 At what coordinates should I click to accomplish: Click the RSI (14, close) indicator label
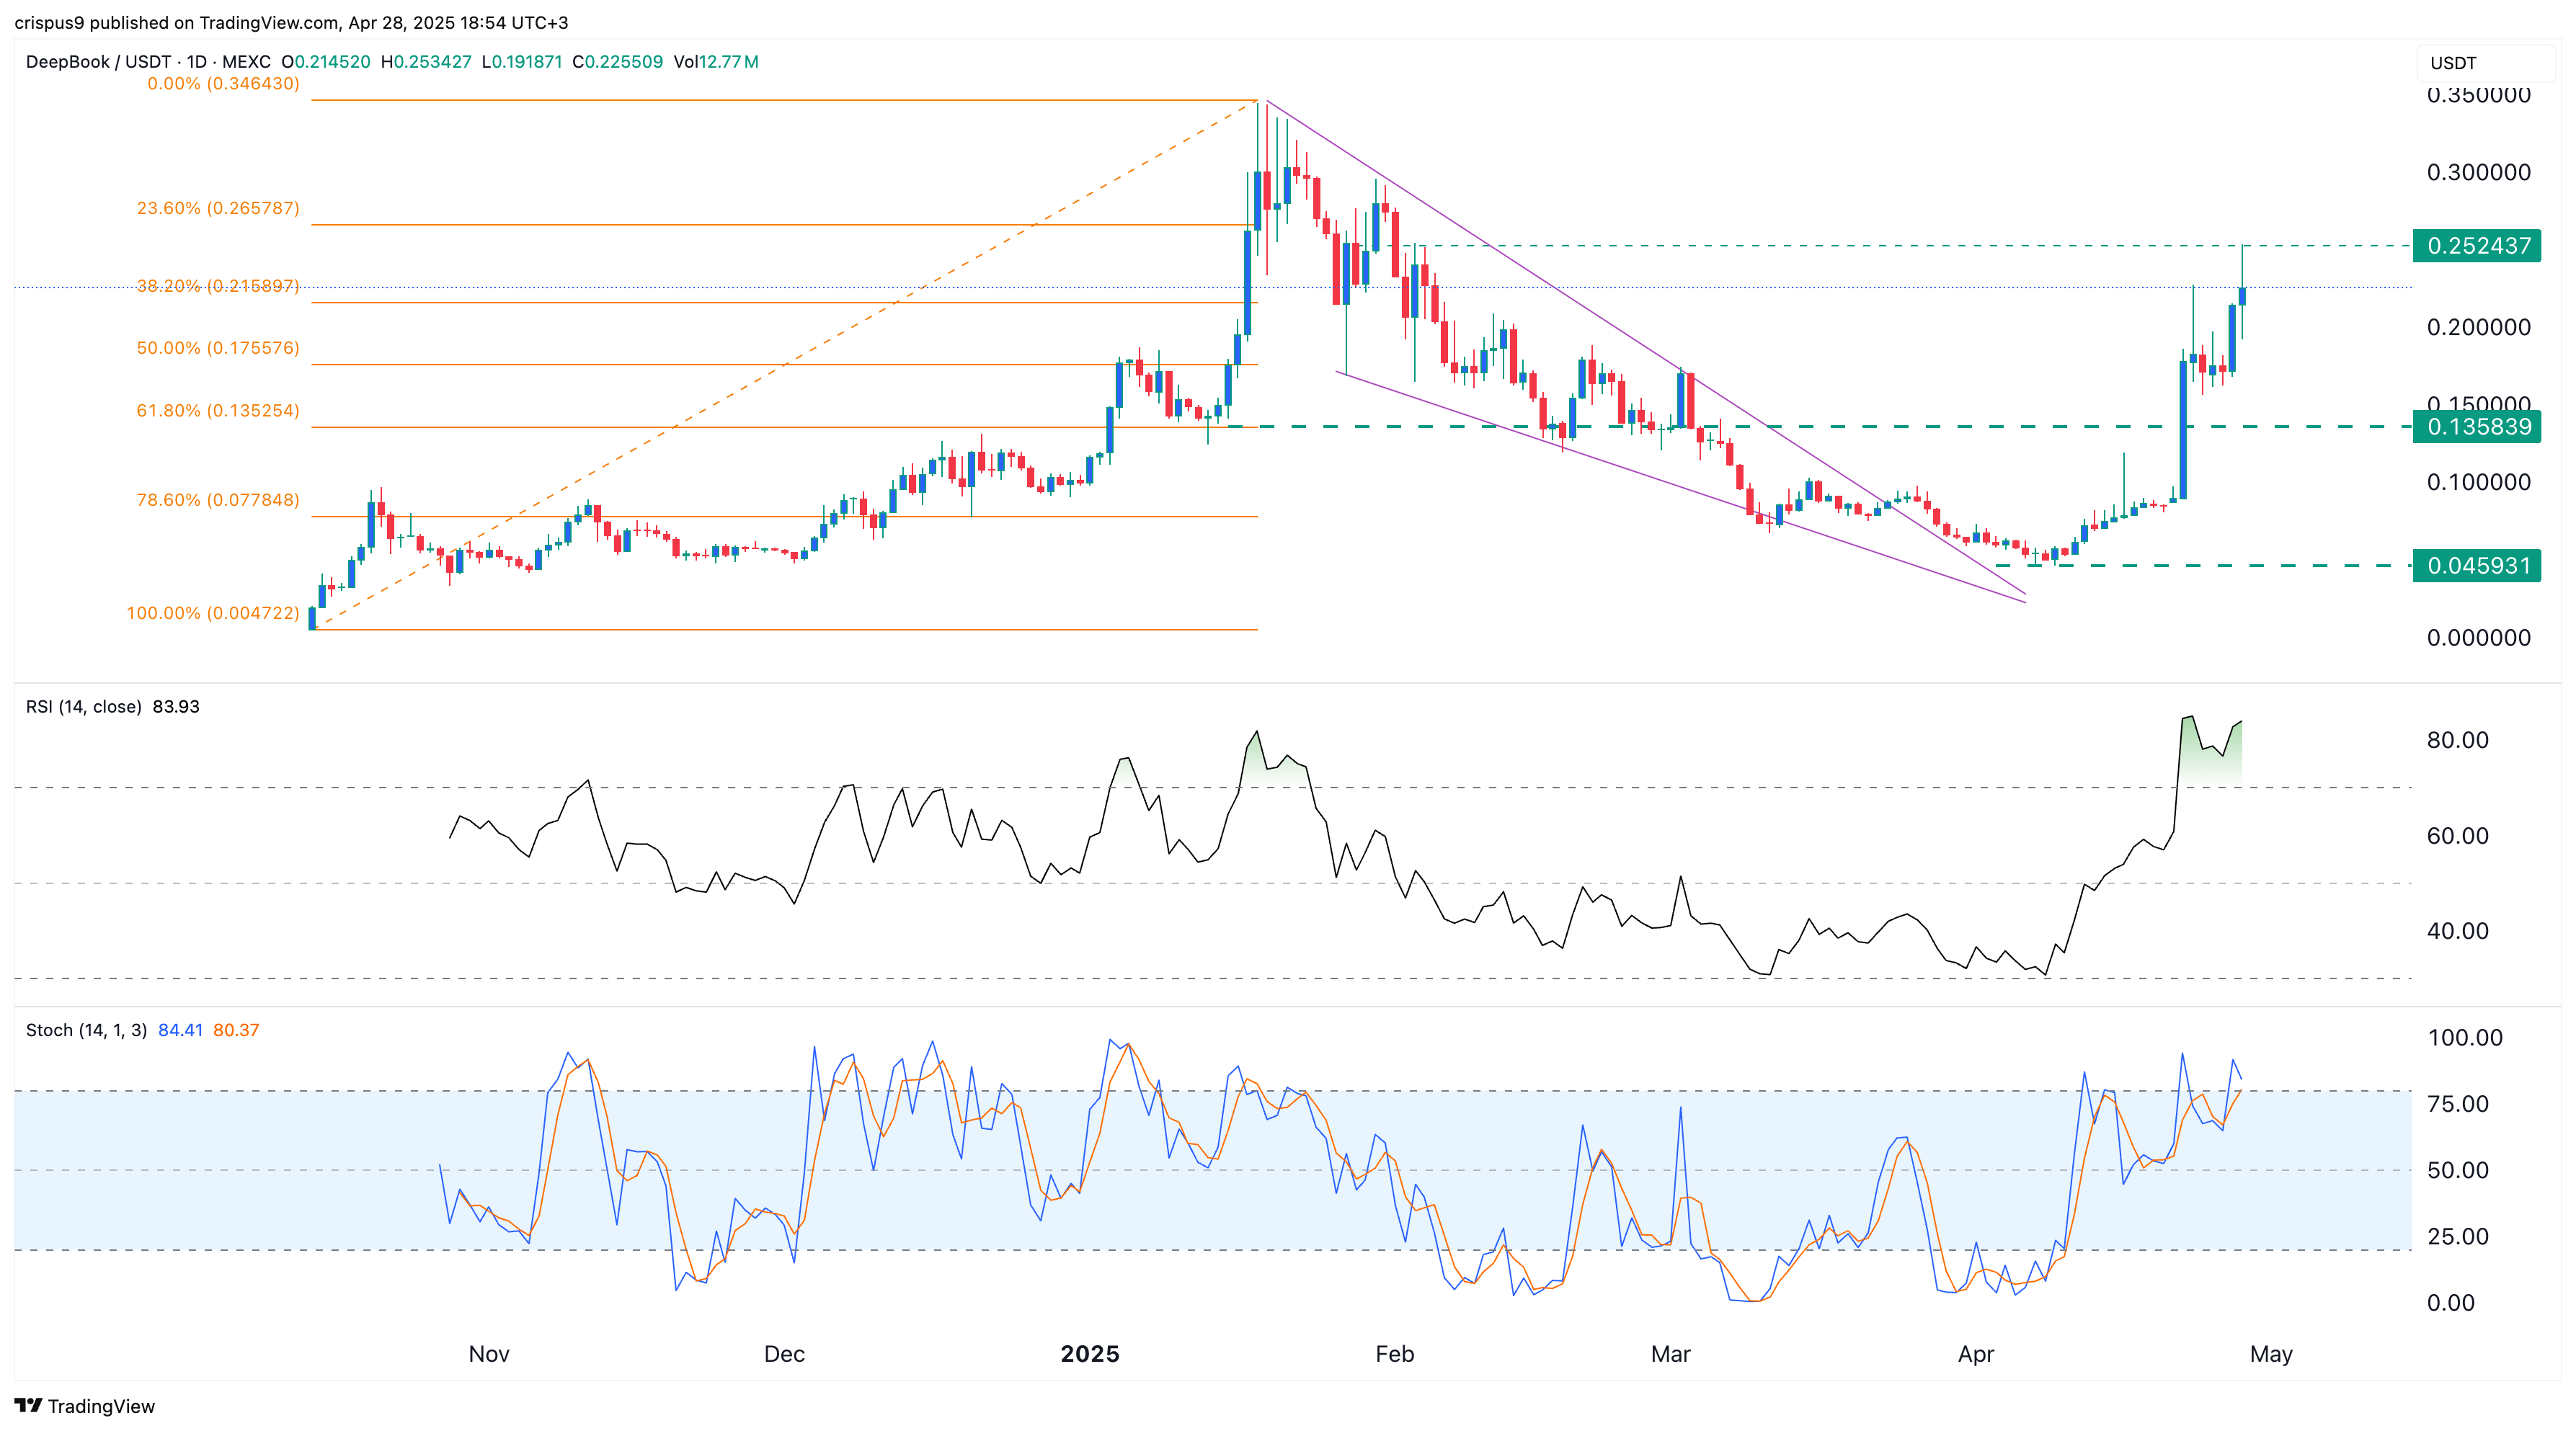click(x=84, y=707)
